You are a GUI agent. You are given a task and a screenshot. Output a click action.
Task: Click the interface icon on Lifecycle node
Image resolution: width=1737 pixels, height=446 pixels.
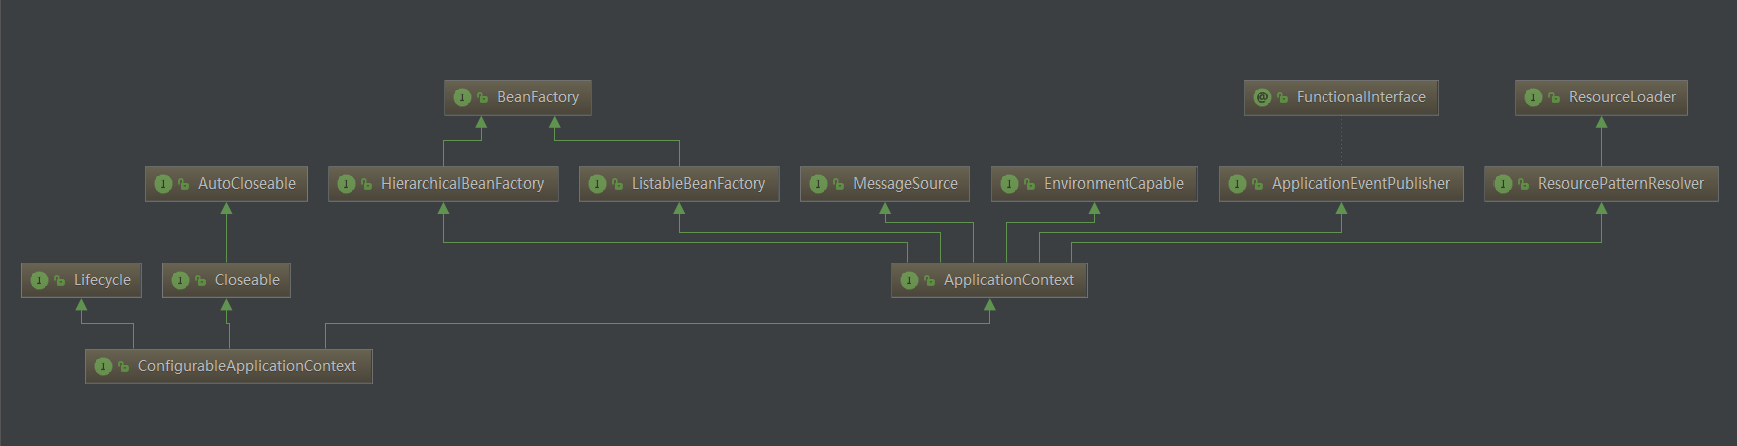[x=39, y=280]
